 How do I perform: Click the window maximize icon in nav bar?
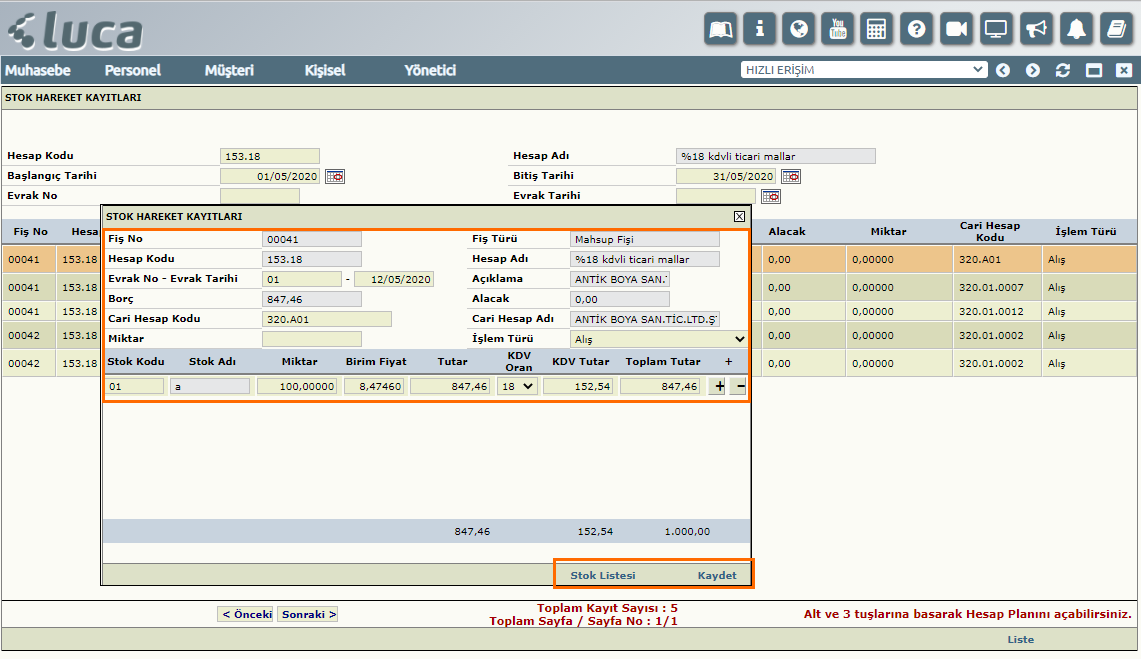point(1094,71)
